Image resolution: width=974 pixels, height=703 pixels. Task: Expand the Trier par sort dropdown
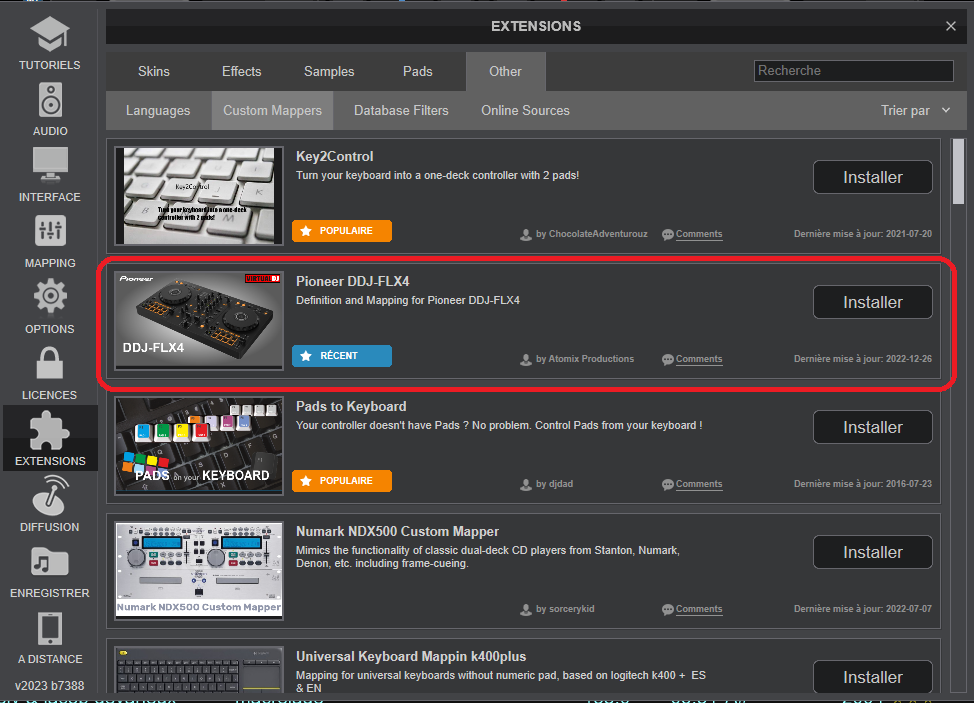pos(916,111)
